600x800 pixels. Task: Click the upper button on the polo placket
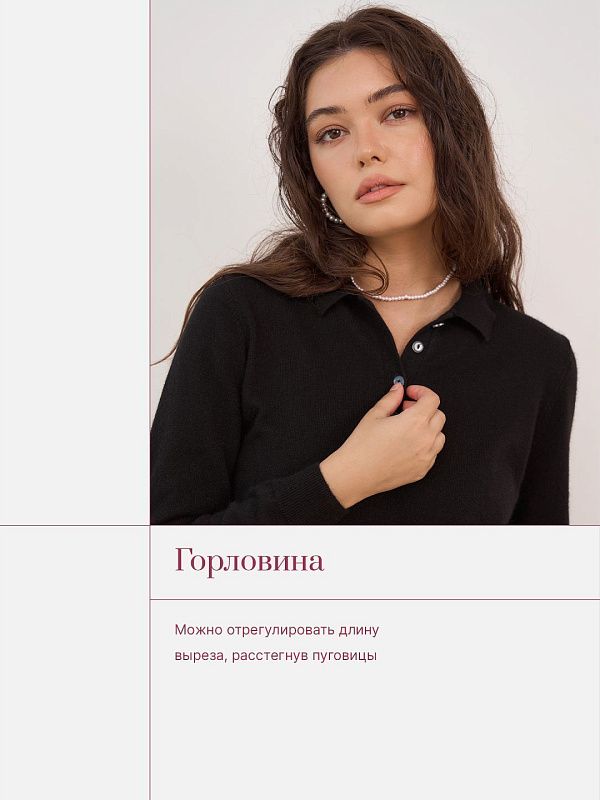tap(418, 347)
